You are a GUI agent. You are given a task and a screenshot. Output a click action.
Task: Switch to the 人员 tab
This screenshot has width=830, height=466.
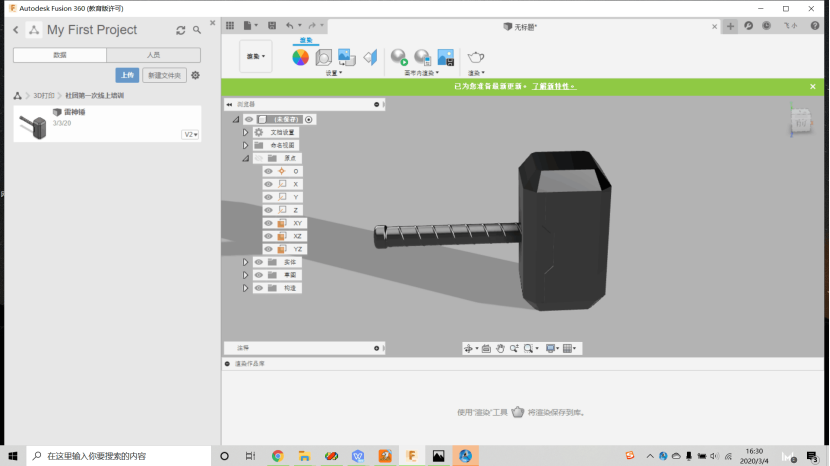point(153,55)
